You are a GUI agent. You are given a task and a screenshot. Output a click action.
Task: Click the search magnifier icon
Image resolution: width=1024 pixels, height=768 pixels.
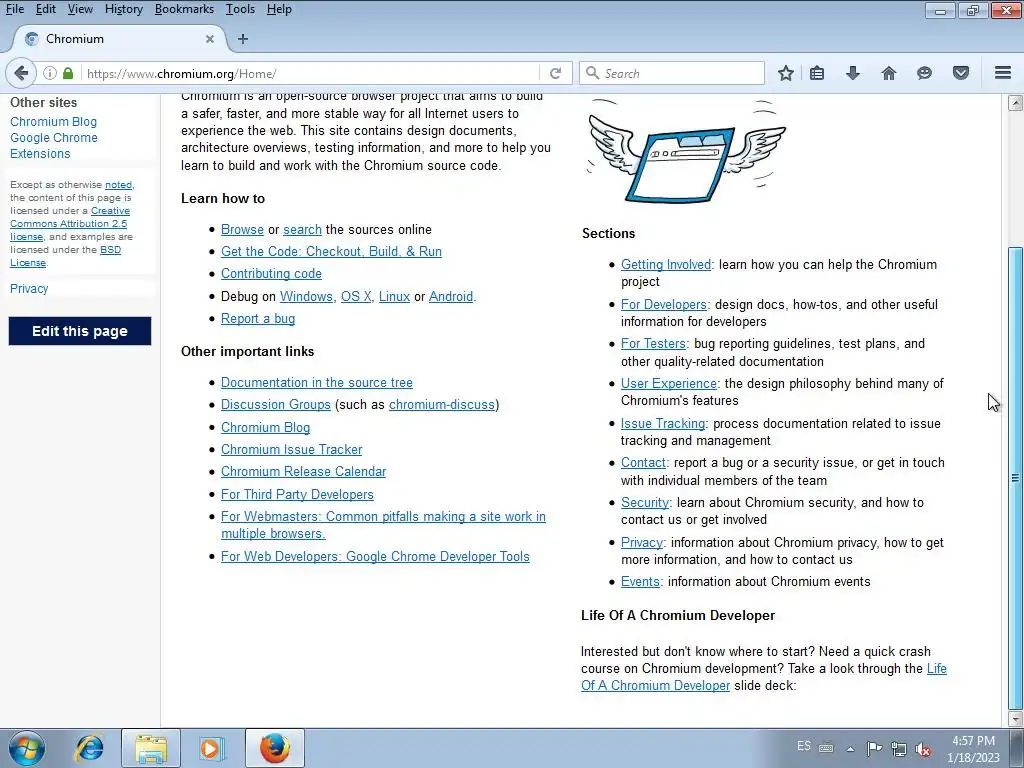click(592, 73)
